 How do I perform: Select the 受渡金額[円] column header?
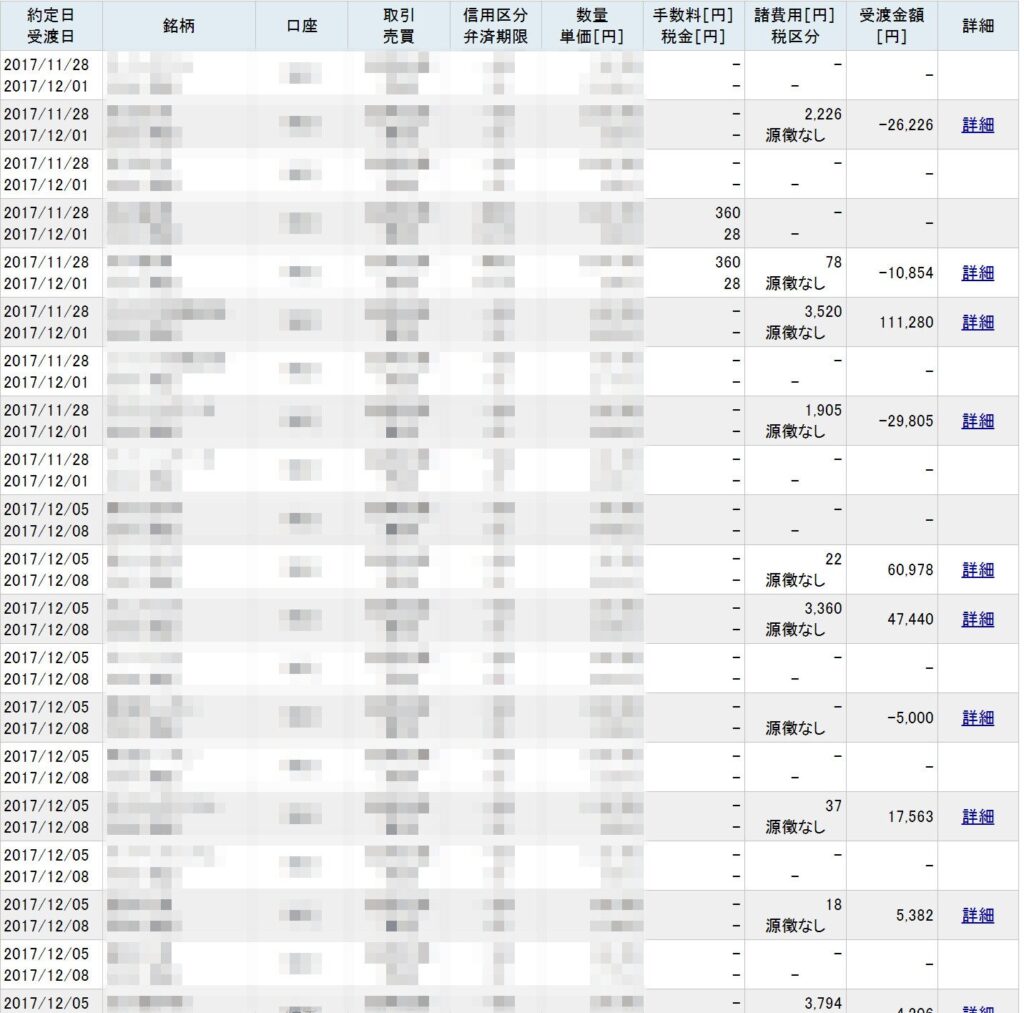[892, 26]
